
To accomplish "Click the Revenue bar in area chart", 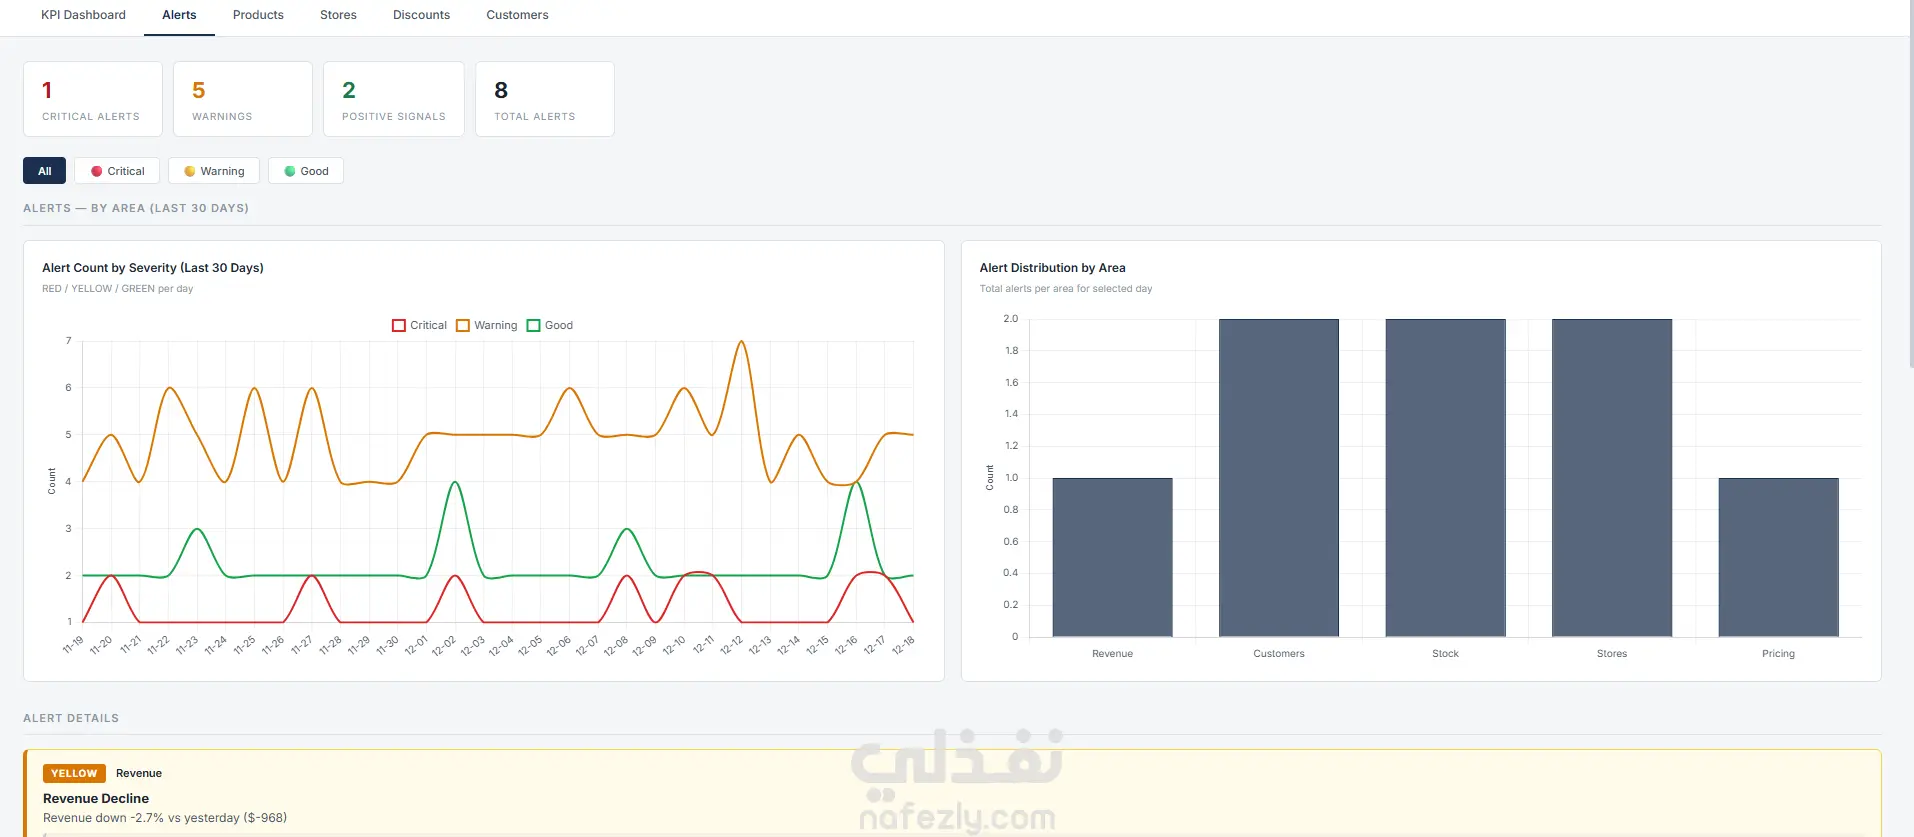I will click(1112, 557).
